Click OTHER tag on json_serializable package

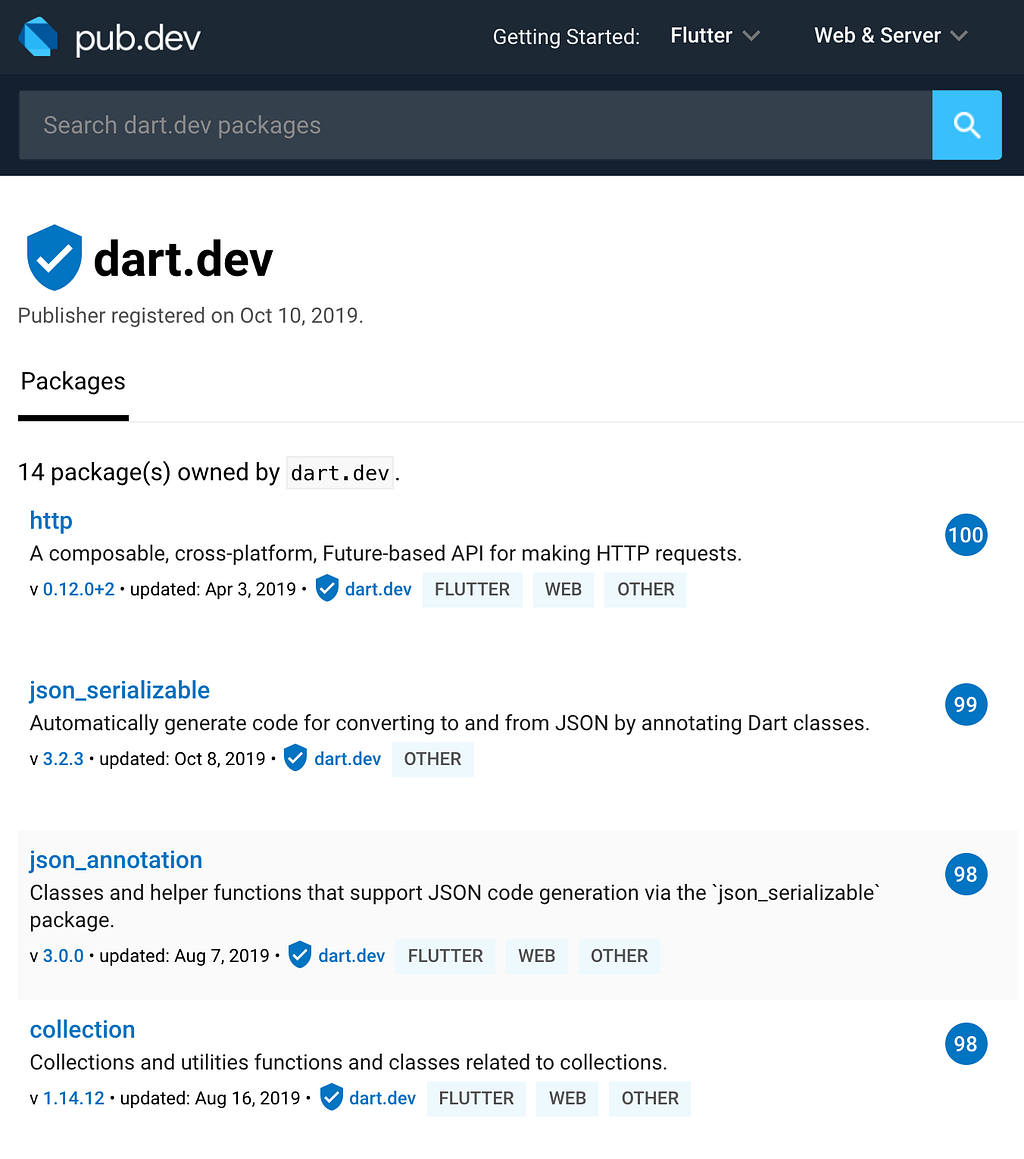(x=433, y=759)
